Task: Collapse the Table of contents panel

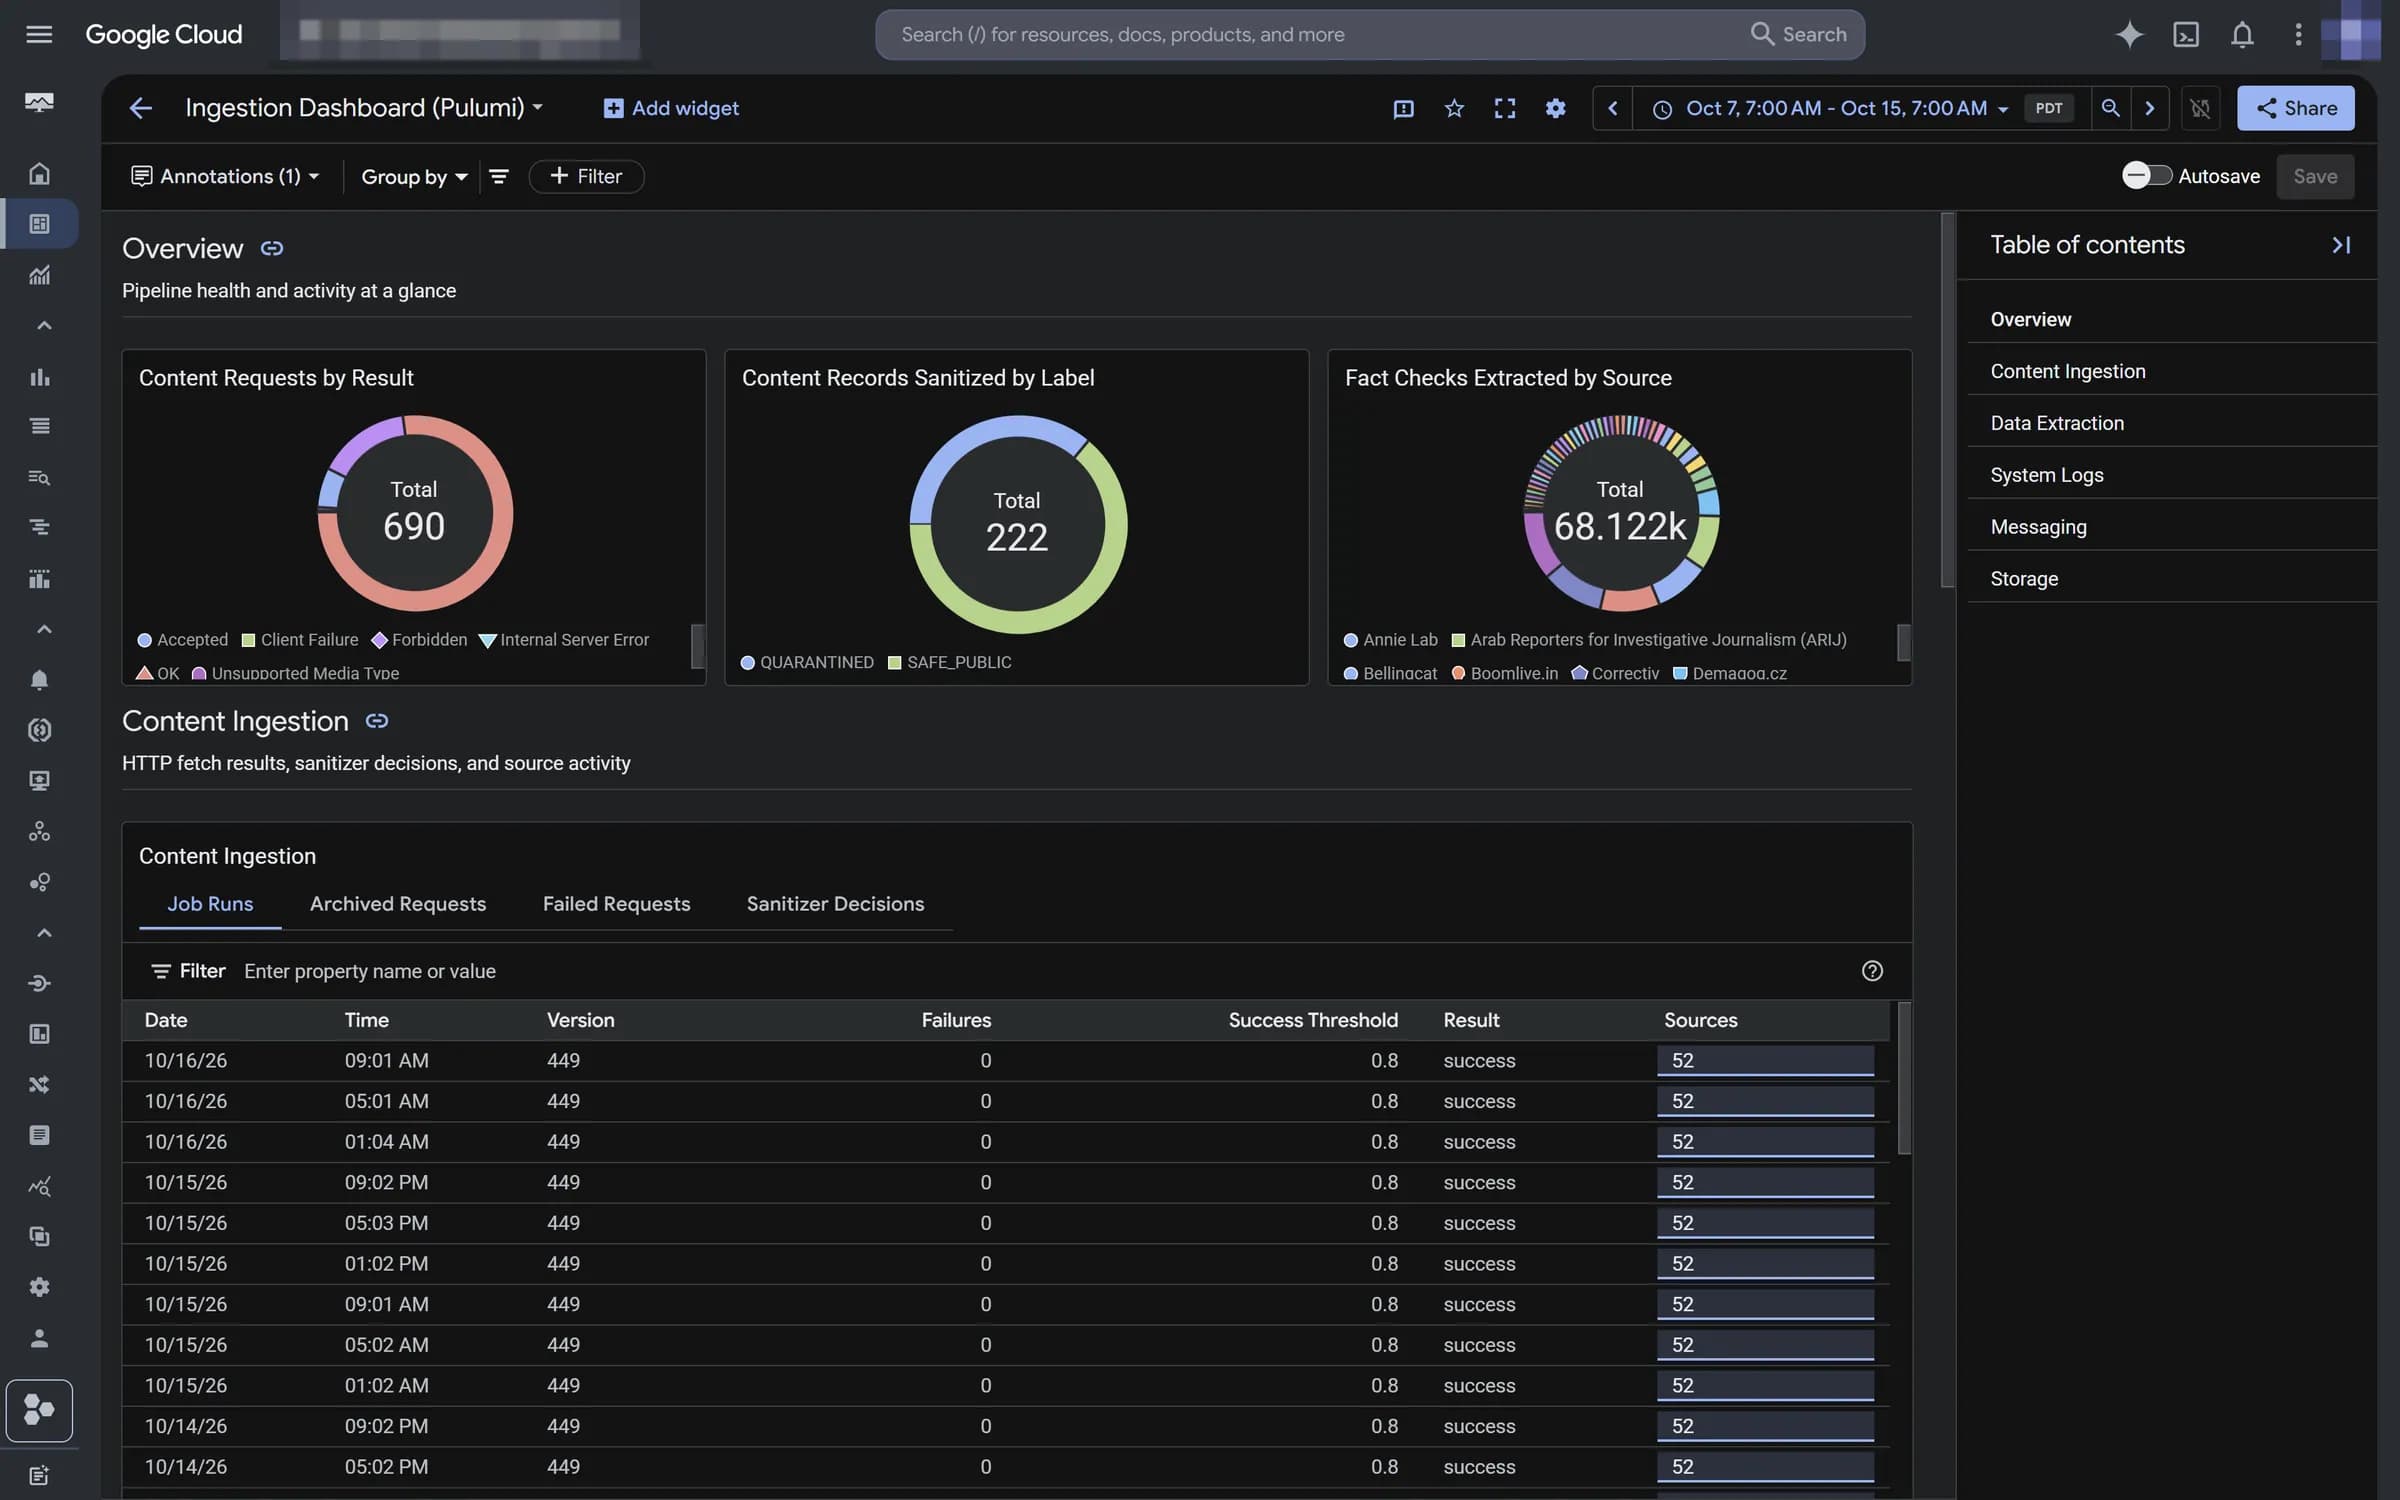Action: click(x=2341, y=245)
